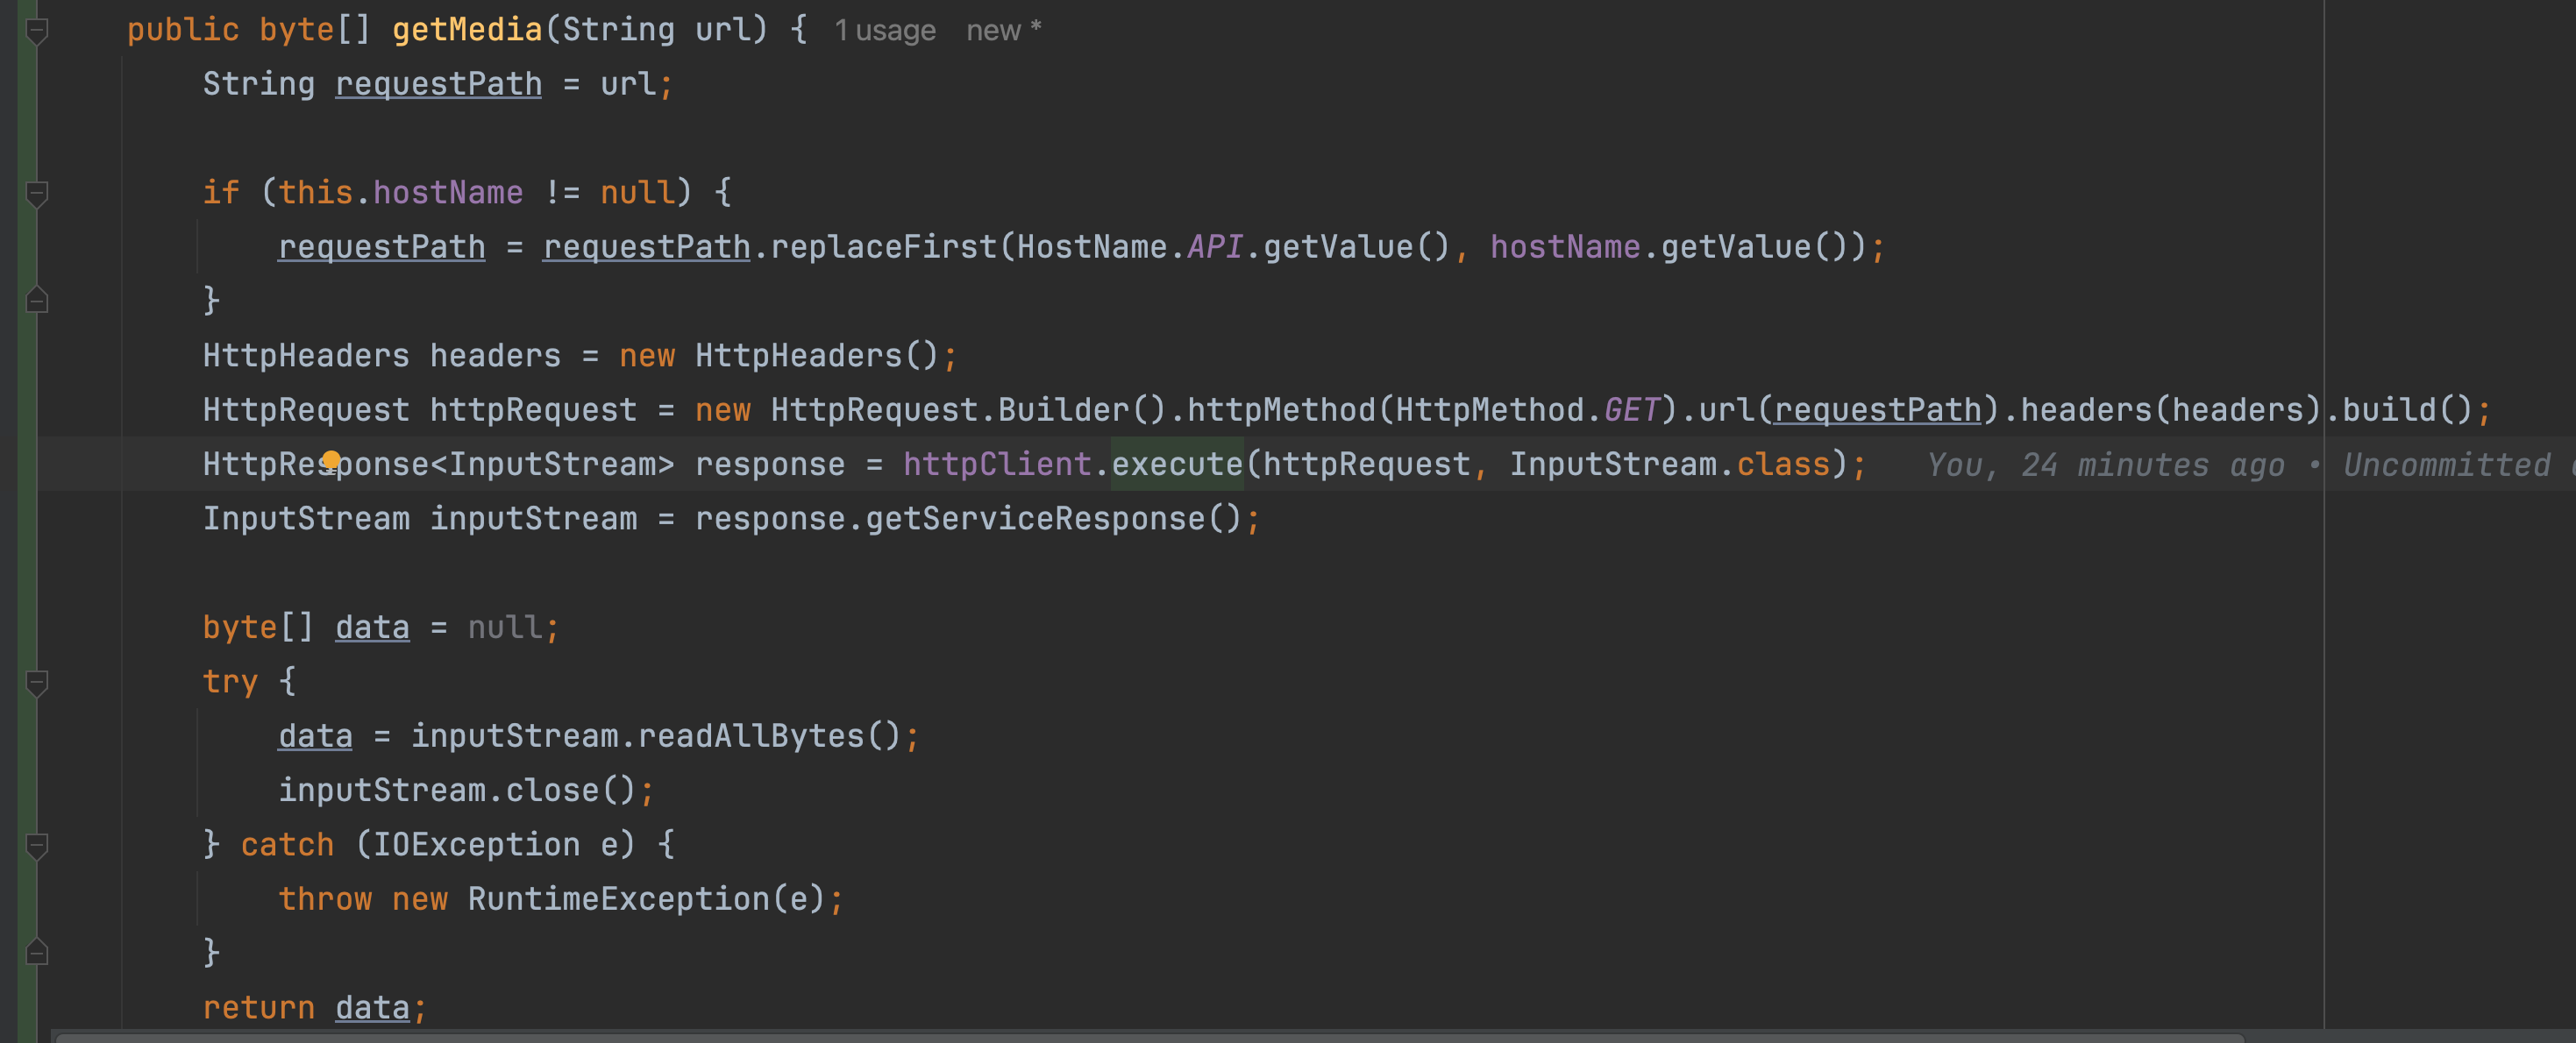
Task: Click the yellow intention lightbulb icon
Action: pos(331,459)
